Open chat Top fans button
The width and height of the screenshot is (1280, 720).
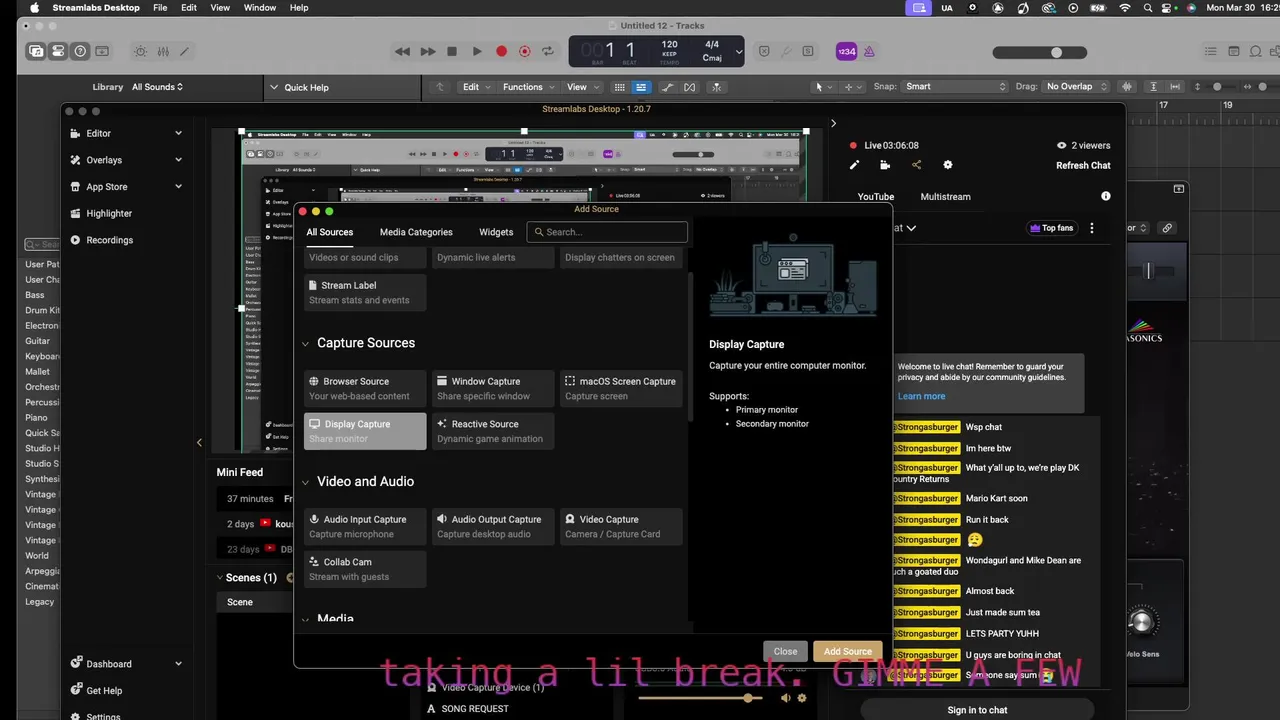[x=1051, y=228]
